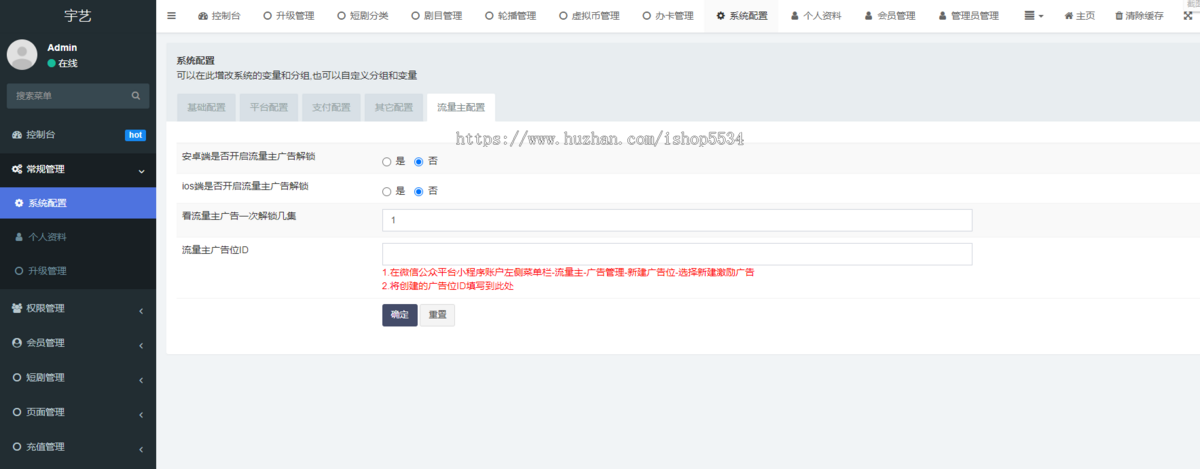Open the 办卡管理 top tab
1200x469 pixels.
(x=667, y=16)
